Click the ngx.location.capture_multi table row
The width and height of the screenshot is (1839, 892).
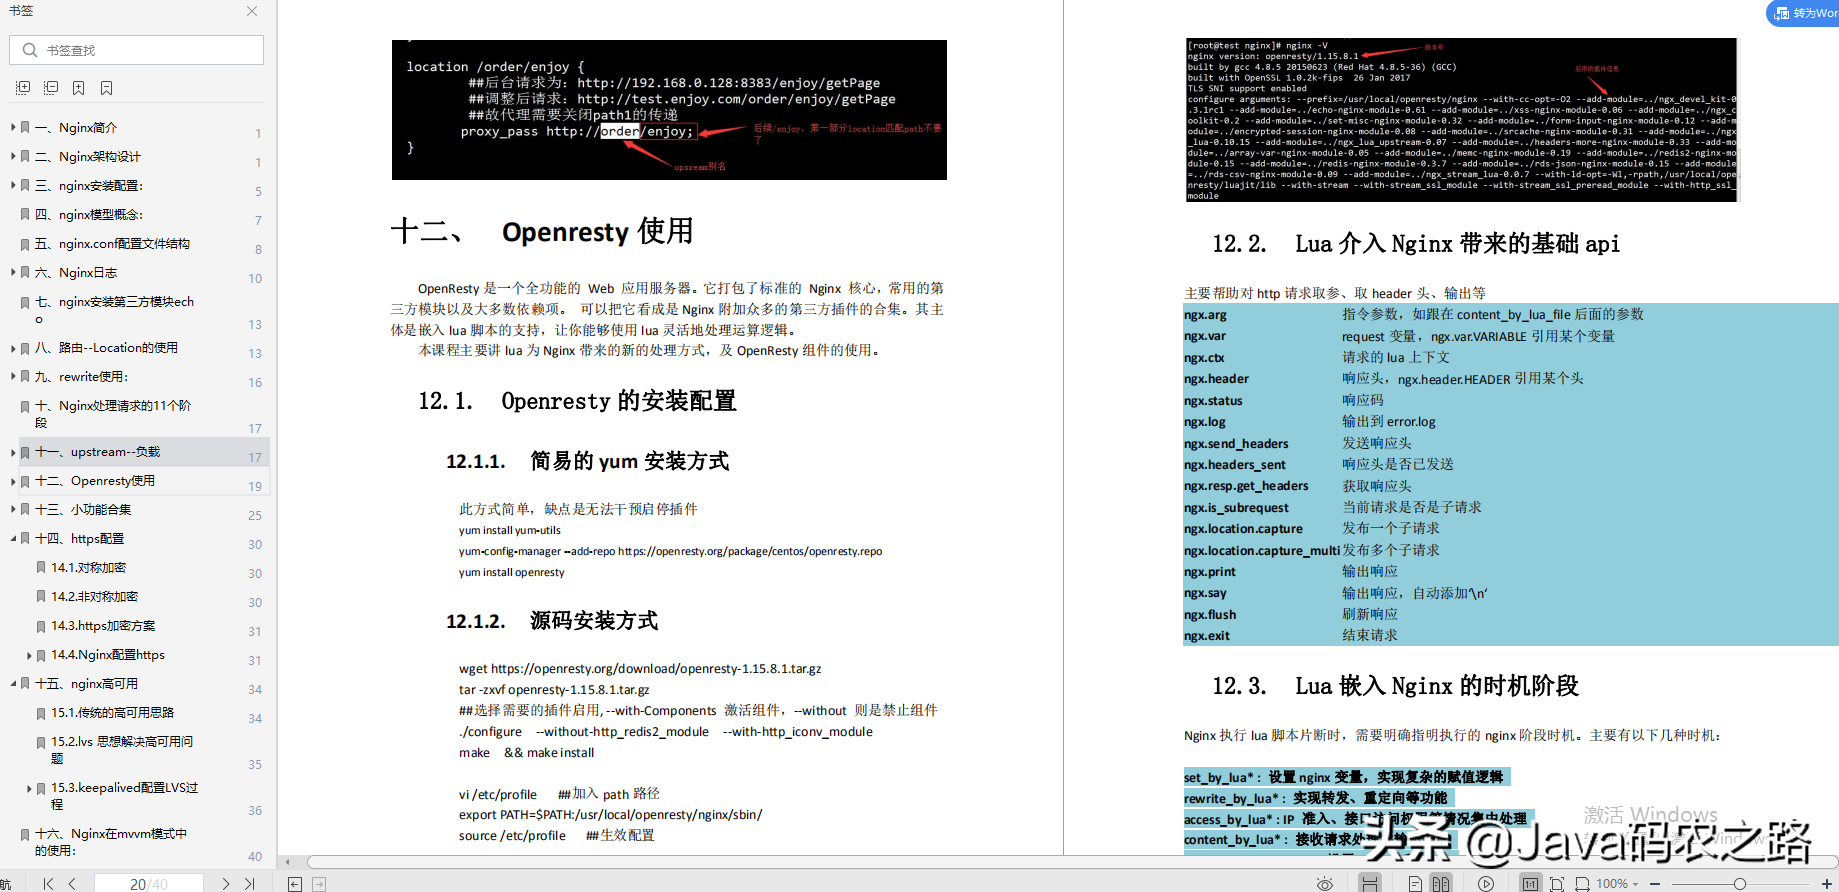(1511, 550)
